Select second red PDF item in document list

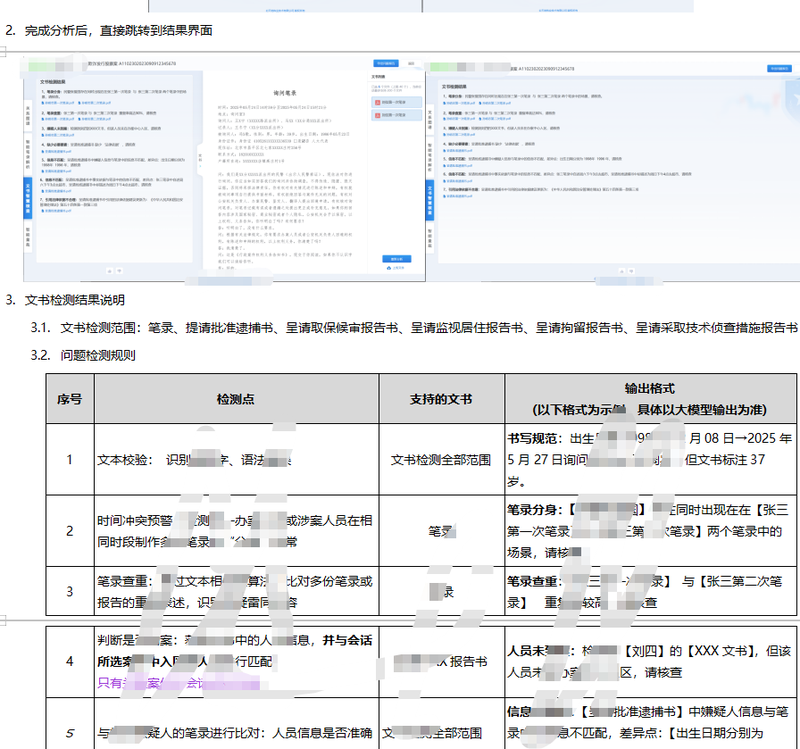click(396, 115)
